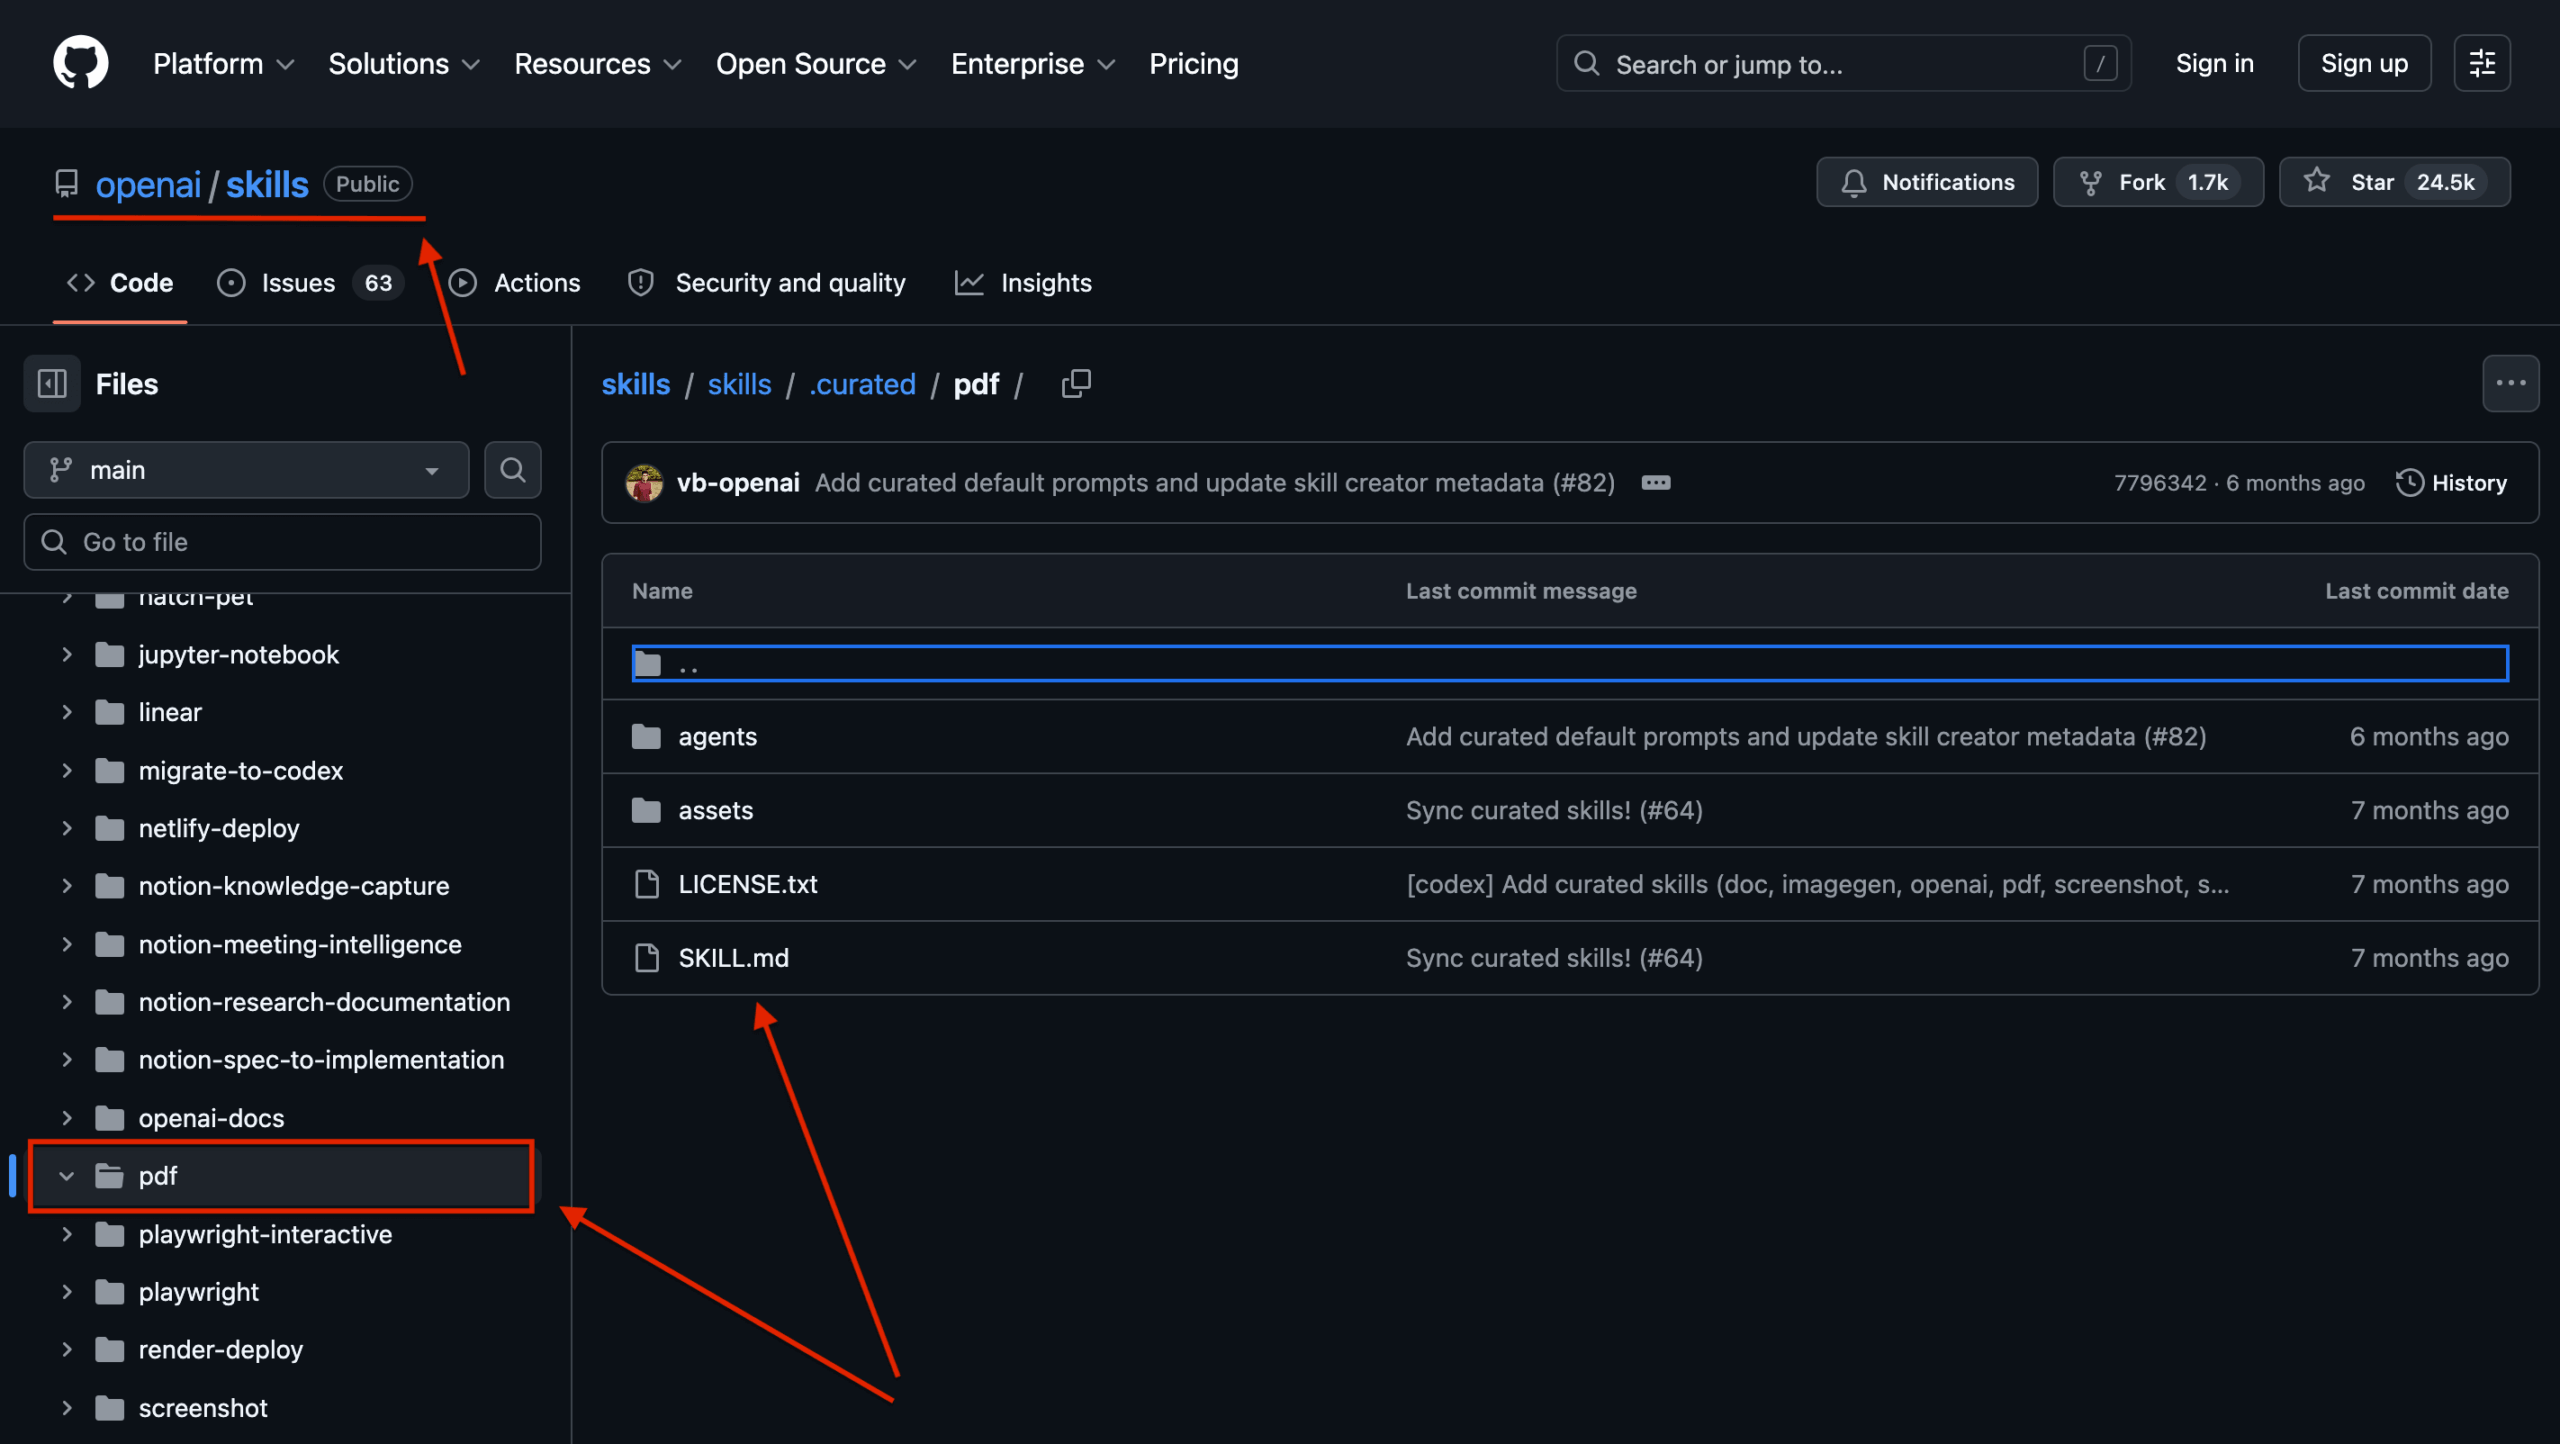
Task: Open the SKILL.md file
Action: click(x=733, y=959)
